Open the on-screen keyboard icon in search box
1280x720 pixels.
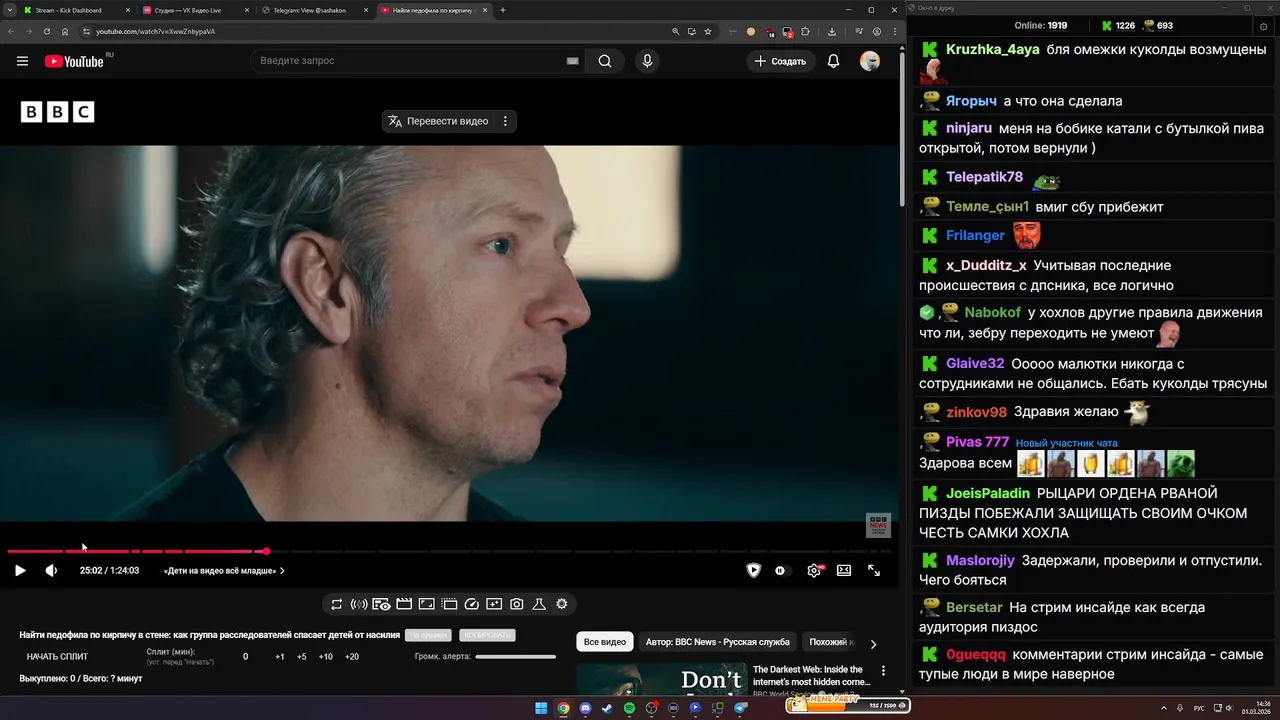[572, 61]
